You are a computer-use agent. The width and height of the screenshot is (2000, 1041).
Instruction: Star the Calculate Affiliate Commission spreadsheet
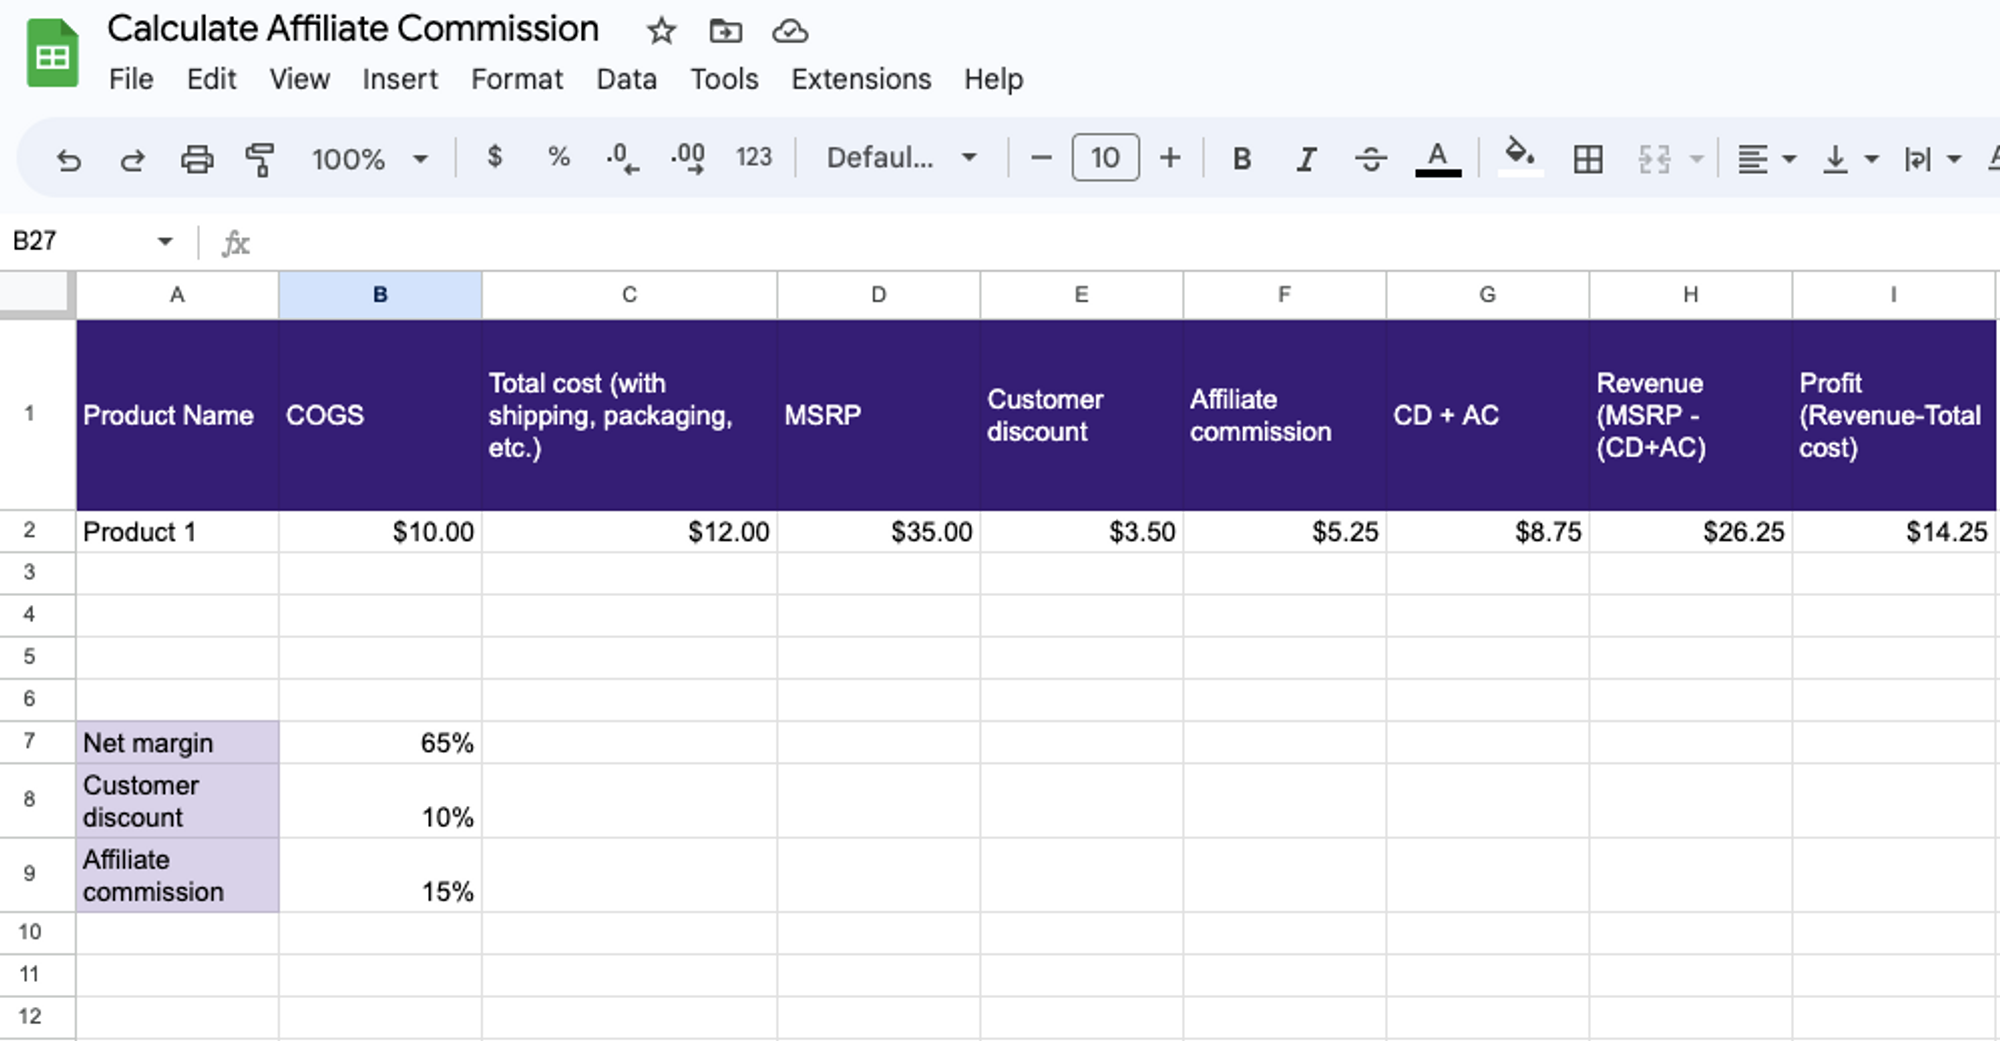pos(660,30)
